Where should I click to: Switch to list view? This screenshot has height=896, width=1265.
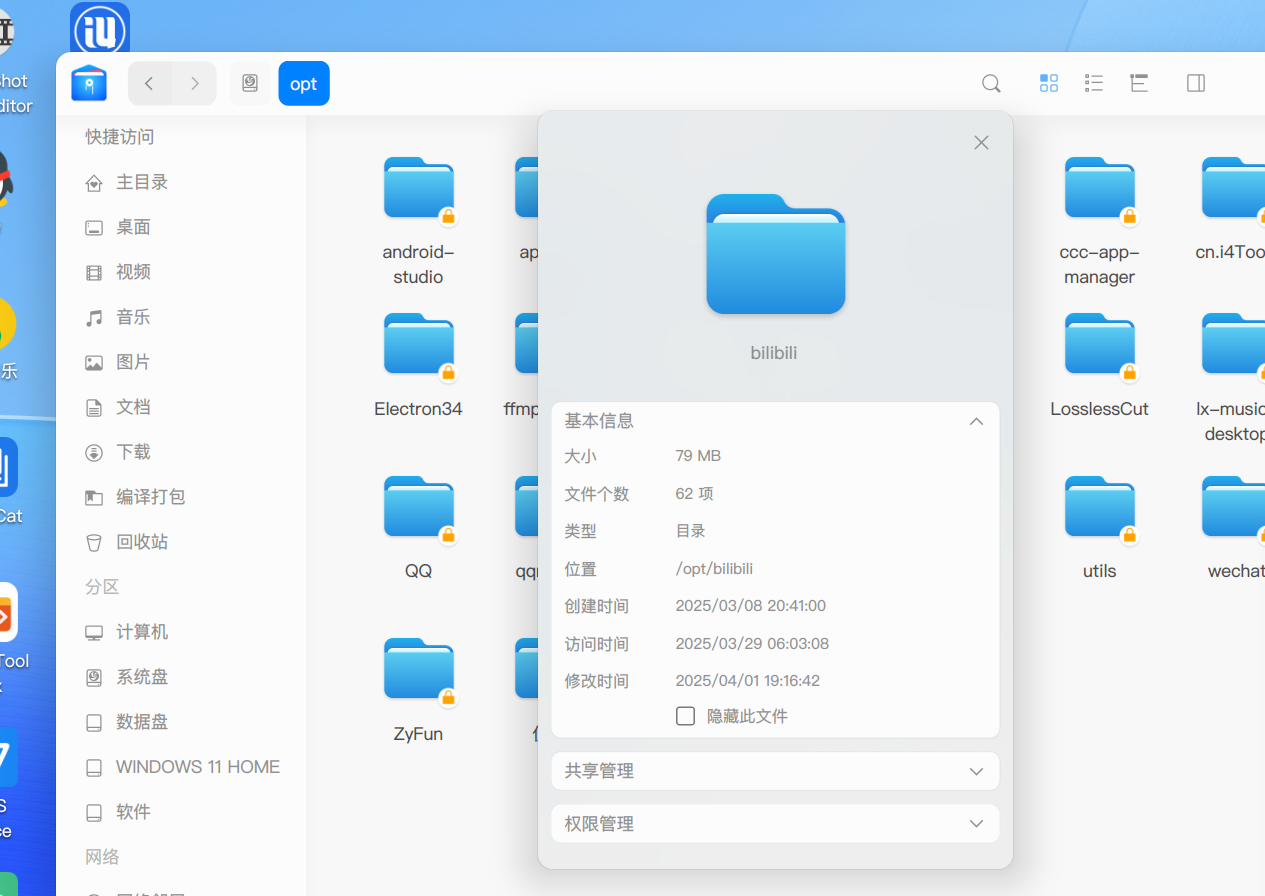[1094, 83]
